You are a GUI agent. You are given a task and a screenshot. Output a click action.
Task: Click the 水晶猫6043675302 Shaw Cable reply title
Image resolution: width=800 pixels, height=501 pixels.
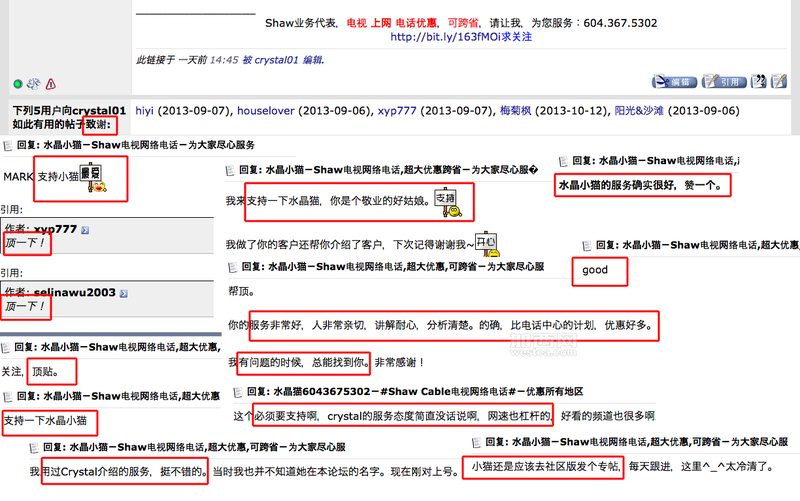click(x=414, y=391)
